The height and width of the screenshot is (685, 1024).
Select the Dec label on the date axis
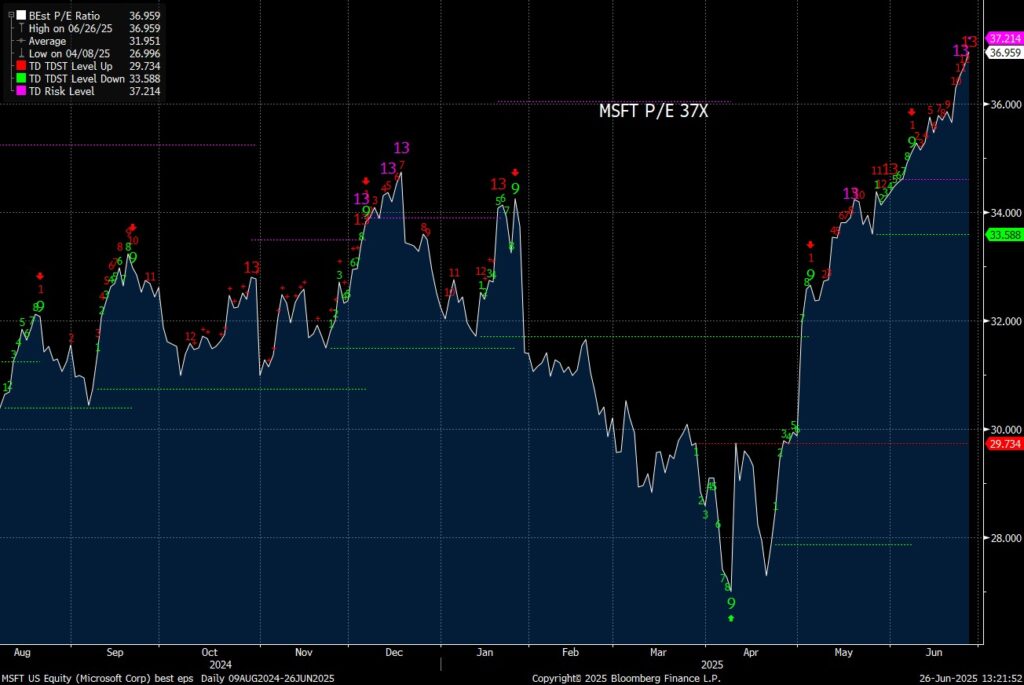(x=394, y=652)
